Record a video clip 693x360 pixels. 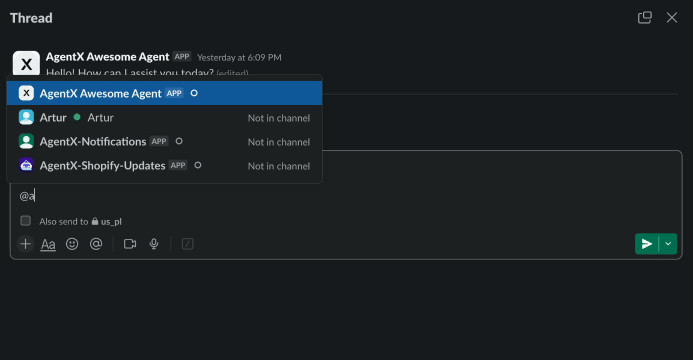pyautogui.click(x=130, y=244)
